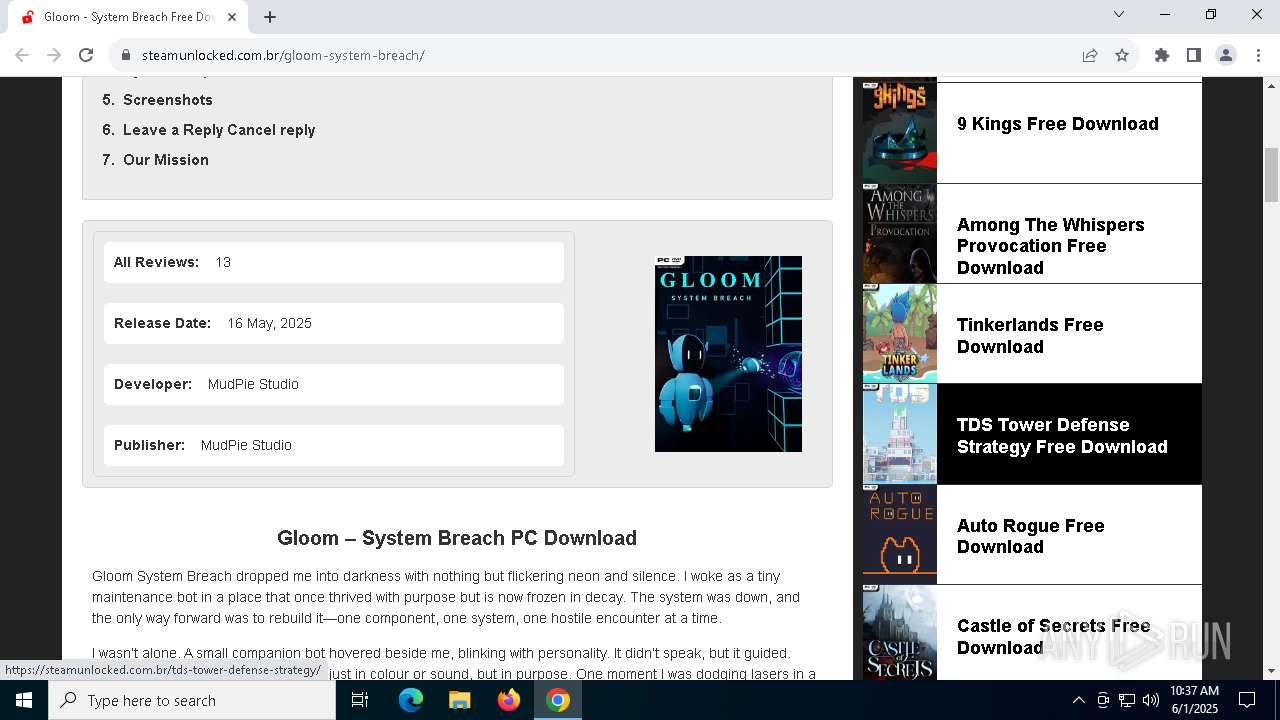This screenshot has height=720, width=1280.
Task: Click Castle of Secrets thumbnail
Action: (x=900, y=633)
